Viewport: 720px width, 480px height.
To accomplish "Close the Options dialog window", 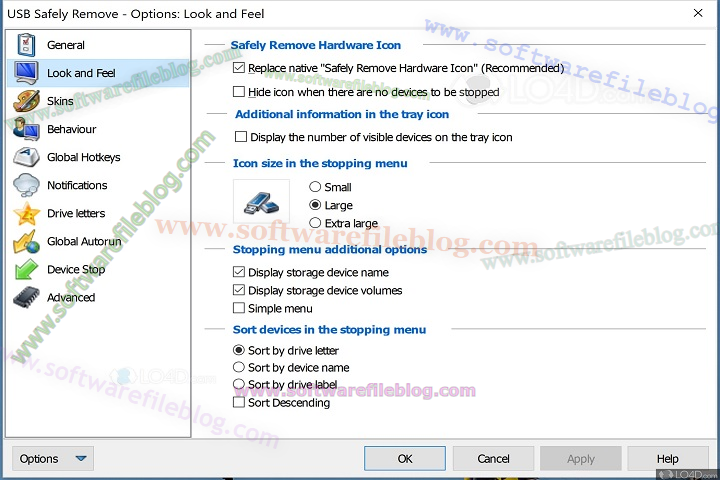I will click(698, 13).
